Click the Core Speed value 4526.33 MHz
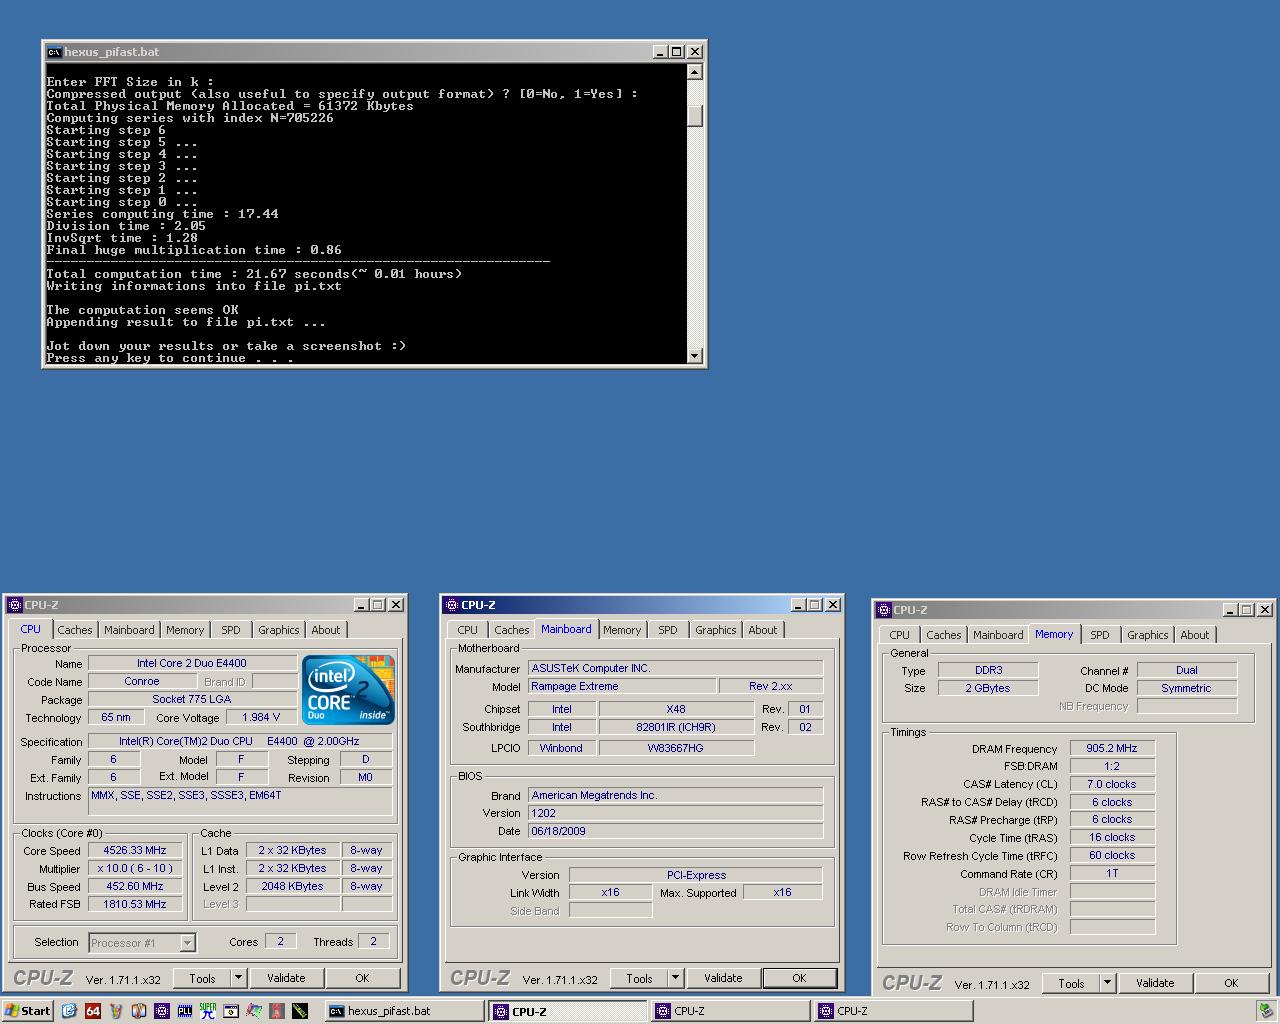1280x1024 pixels. [x=135, y=850]
